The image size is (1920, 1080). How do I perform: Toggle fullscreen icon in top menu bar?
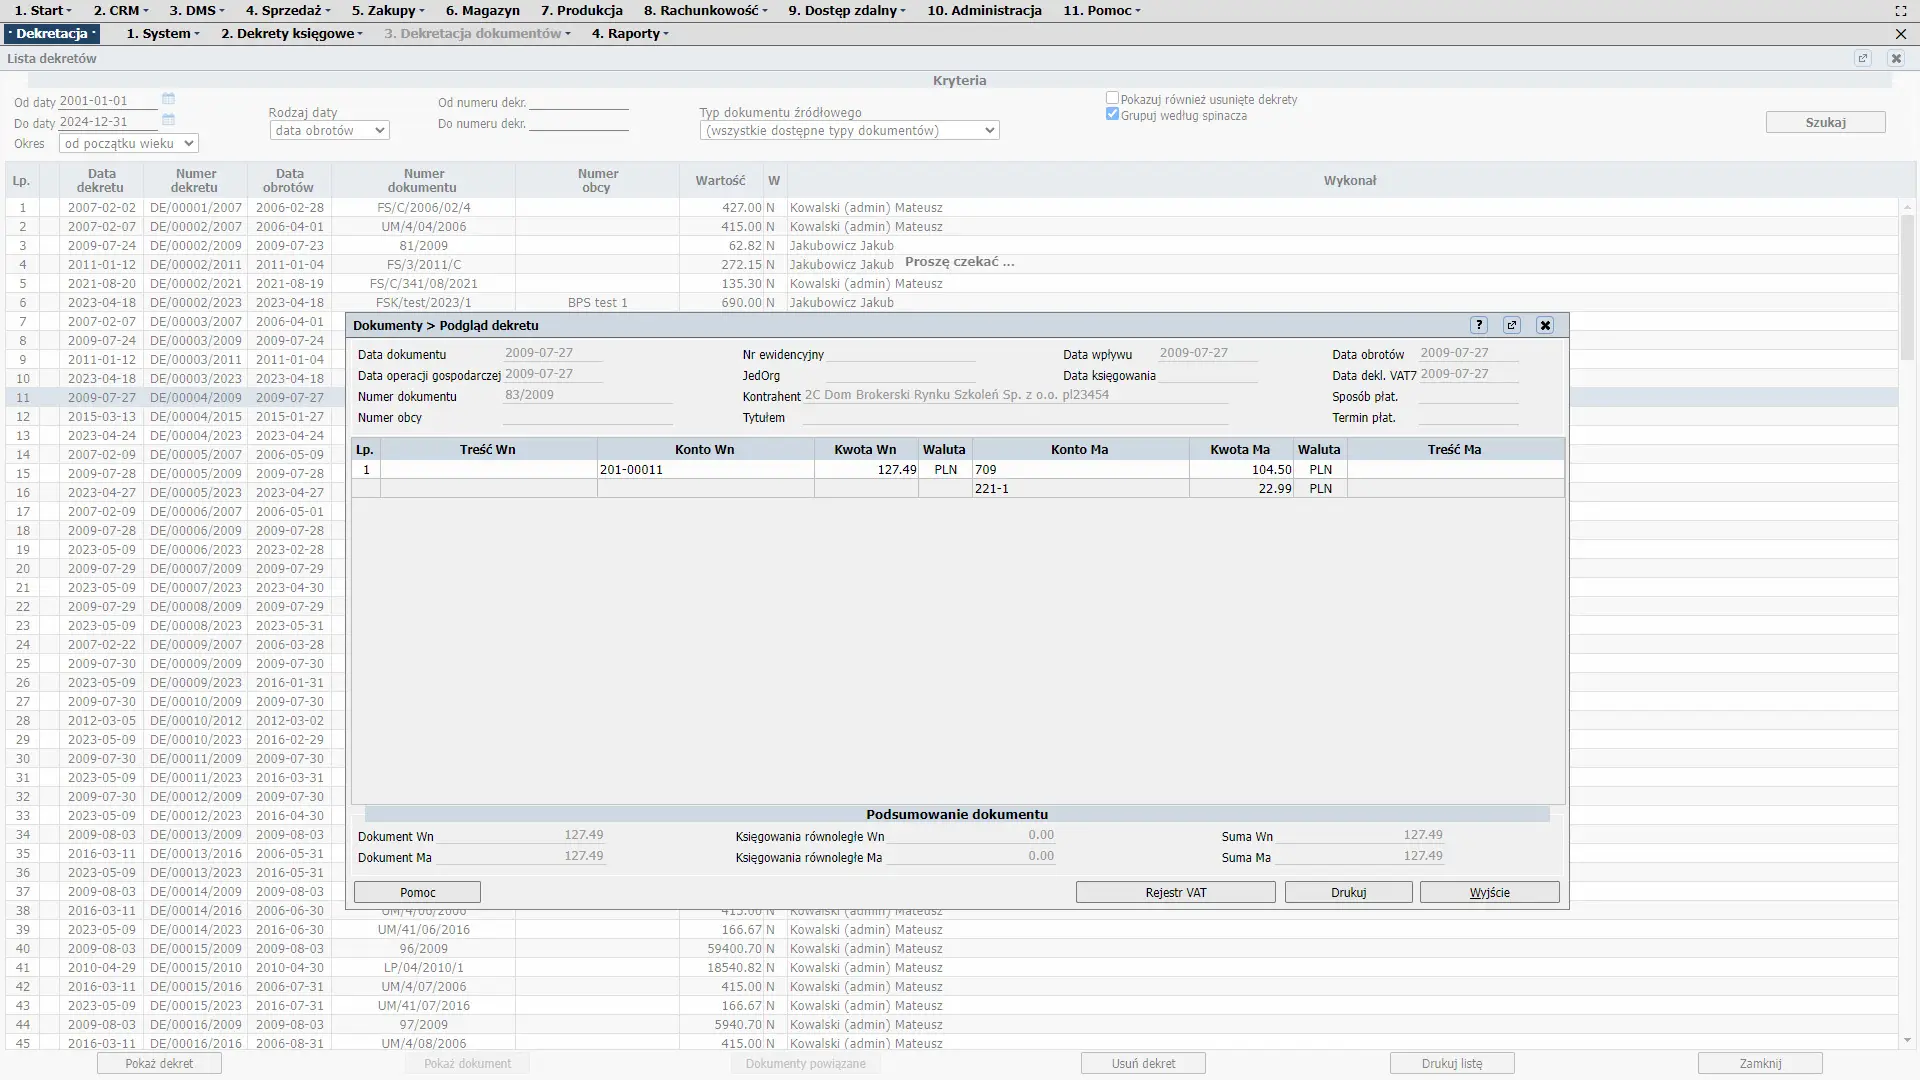(x=1901, y=11)
